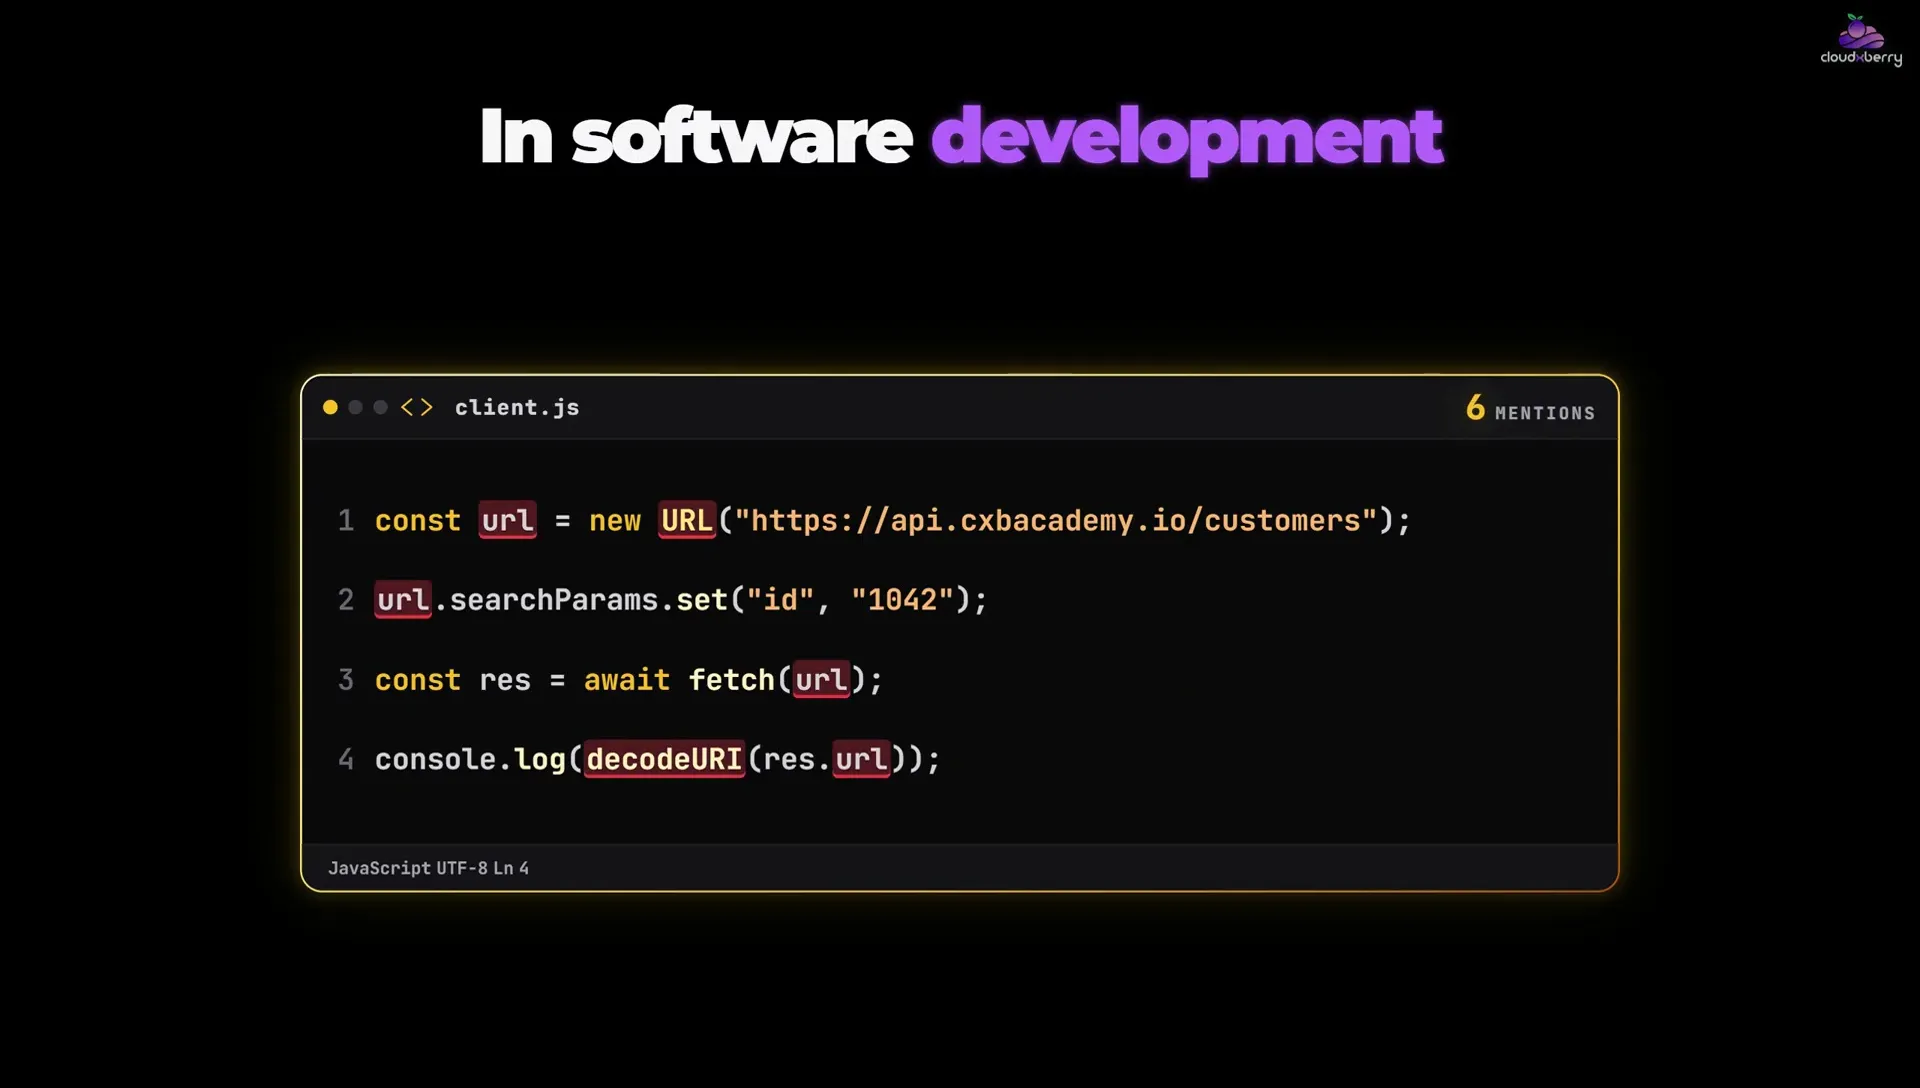Click the "id" string on line 2

pos(781,600)
